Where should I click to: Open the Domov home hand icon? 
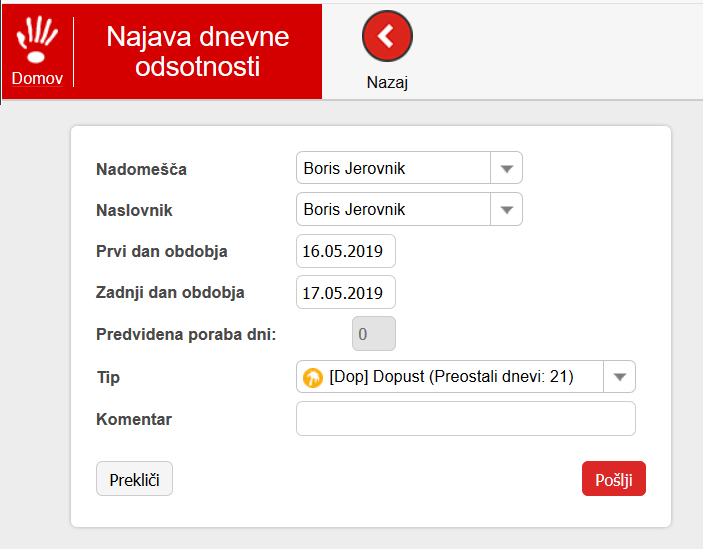pos(37,39)
